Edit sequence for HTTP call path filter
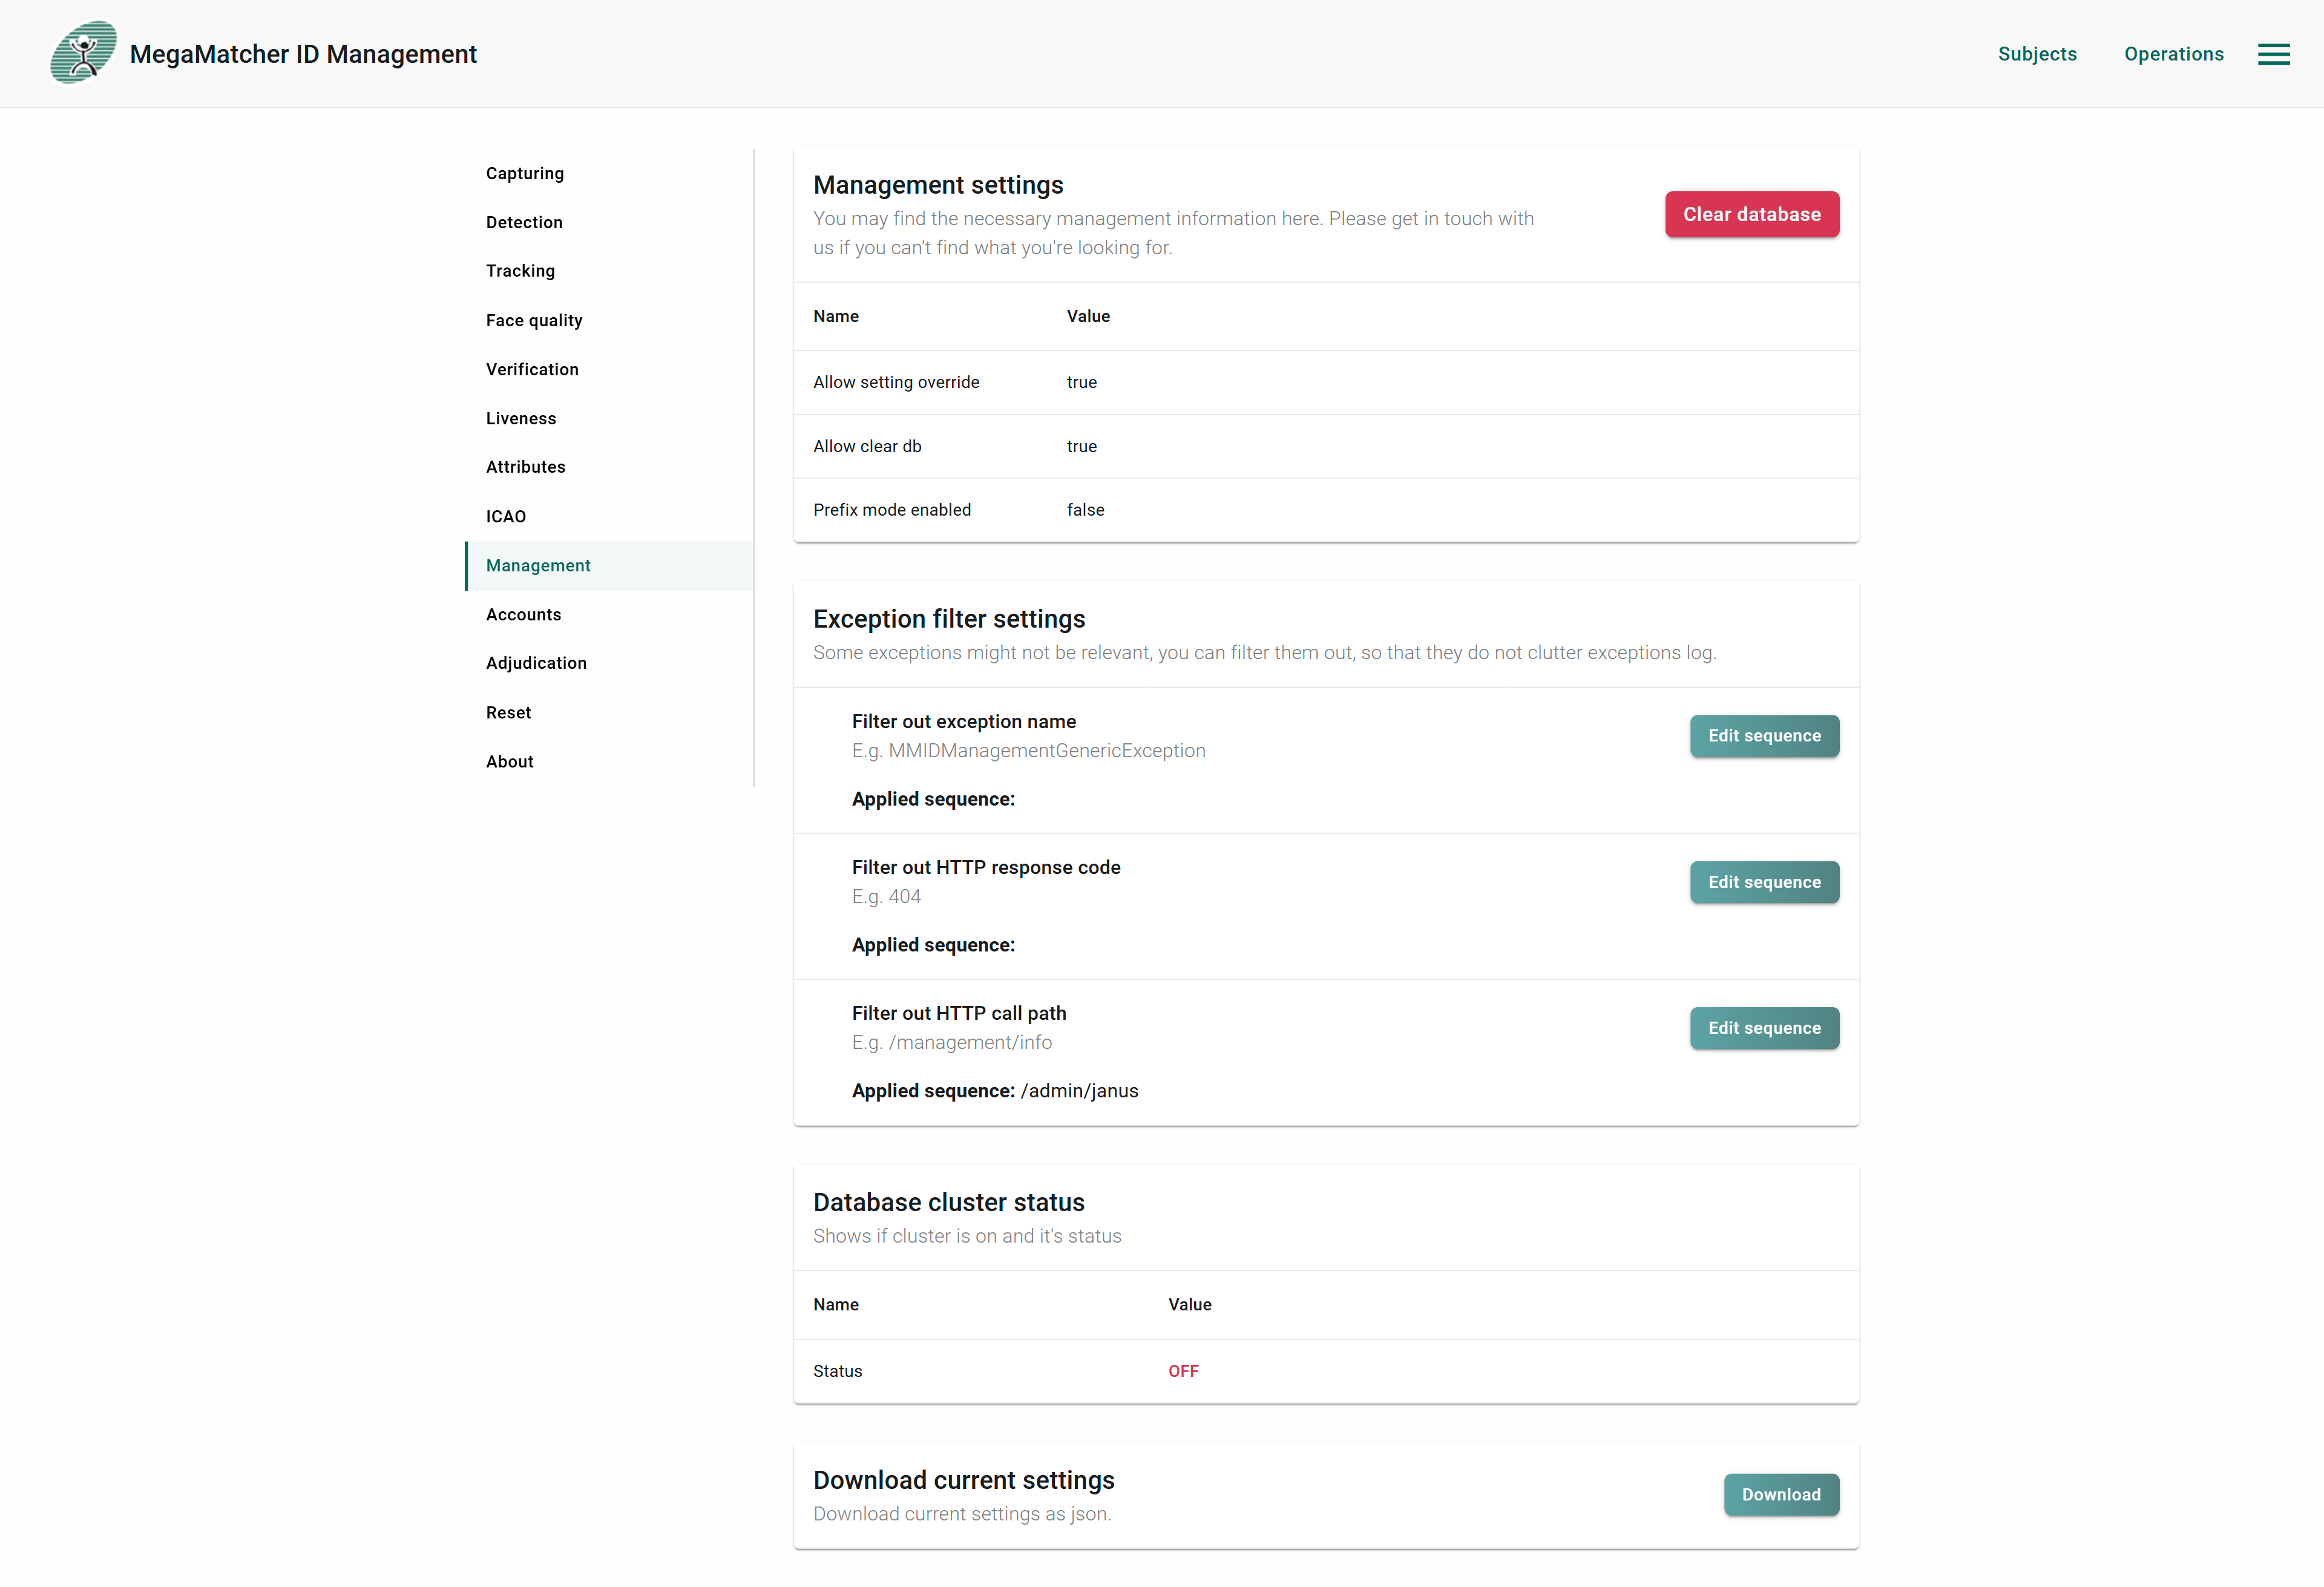The width and height of the screenshot is (2324, 1587). (1764, 1028)
